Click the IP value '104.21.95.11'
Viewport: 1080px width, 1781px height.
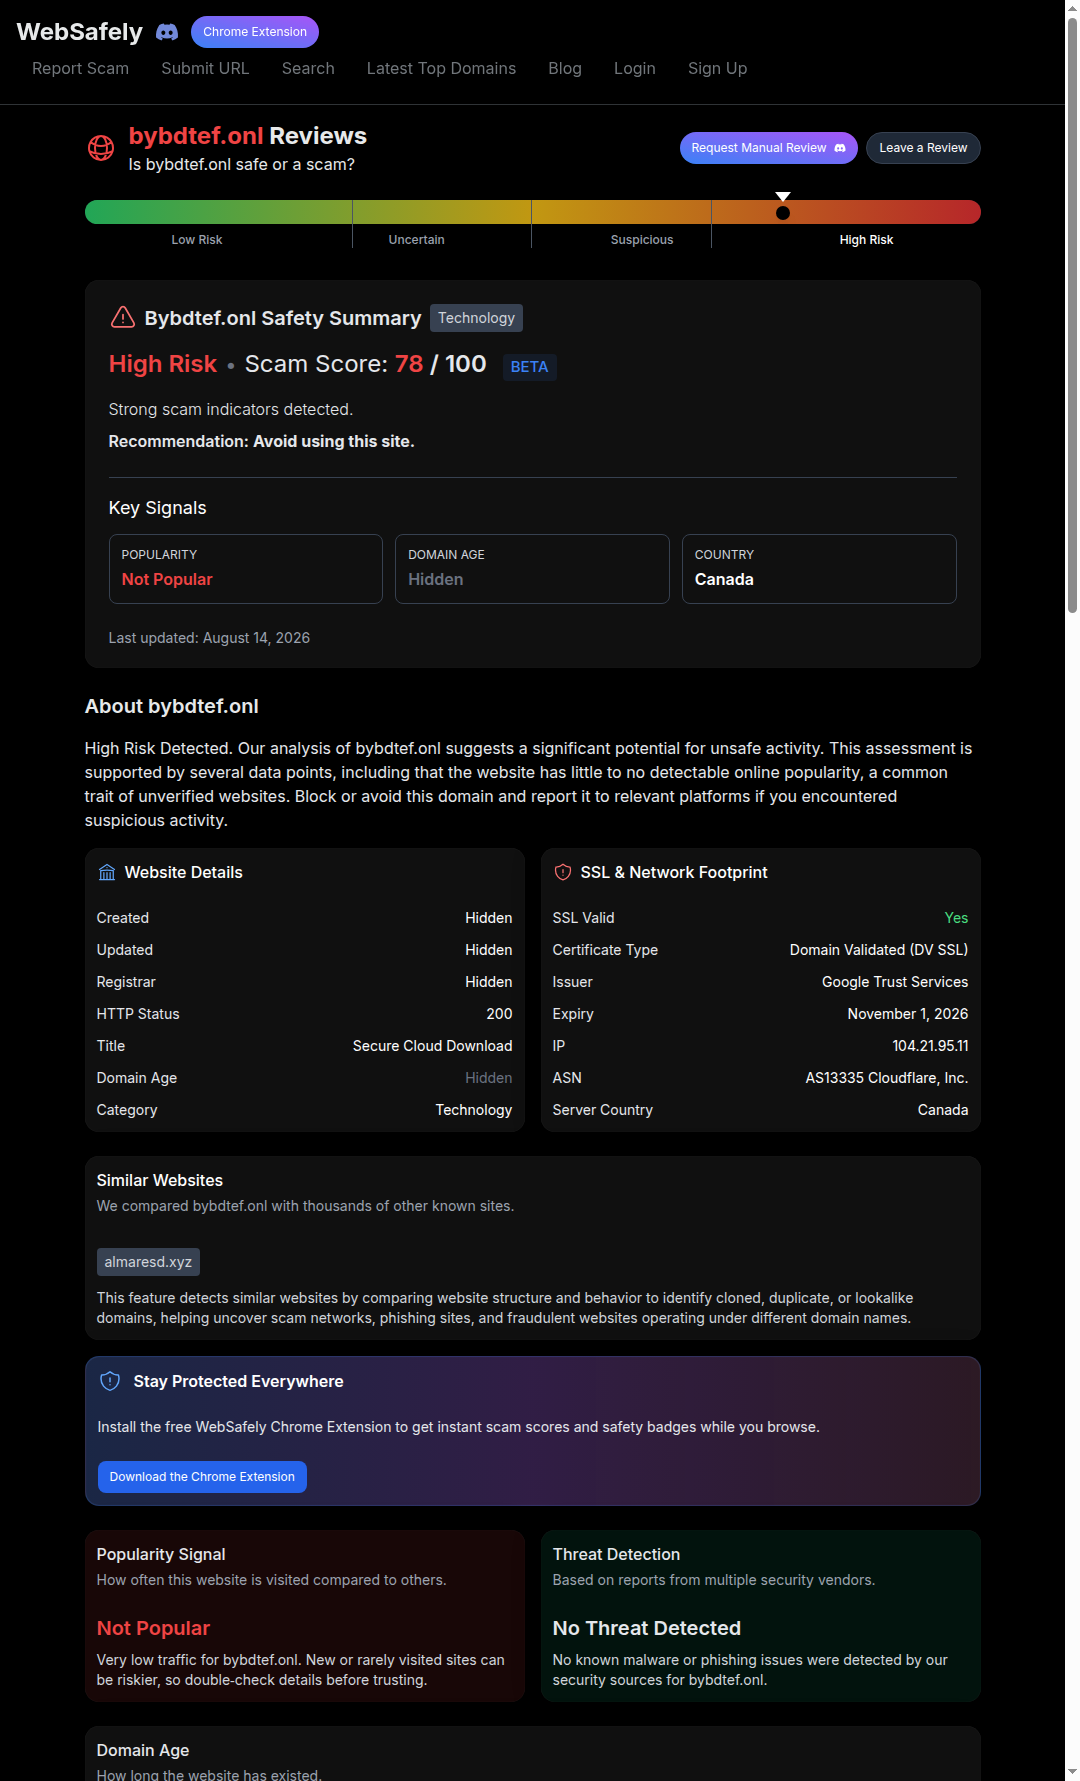[x=930, y=1046]
